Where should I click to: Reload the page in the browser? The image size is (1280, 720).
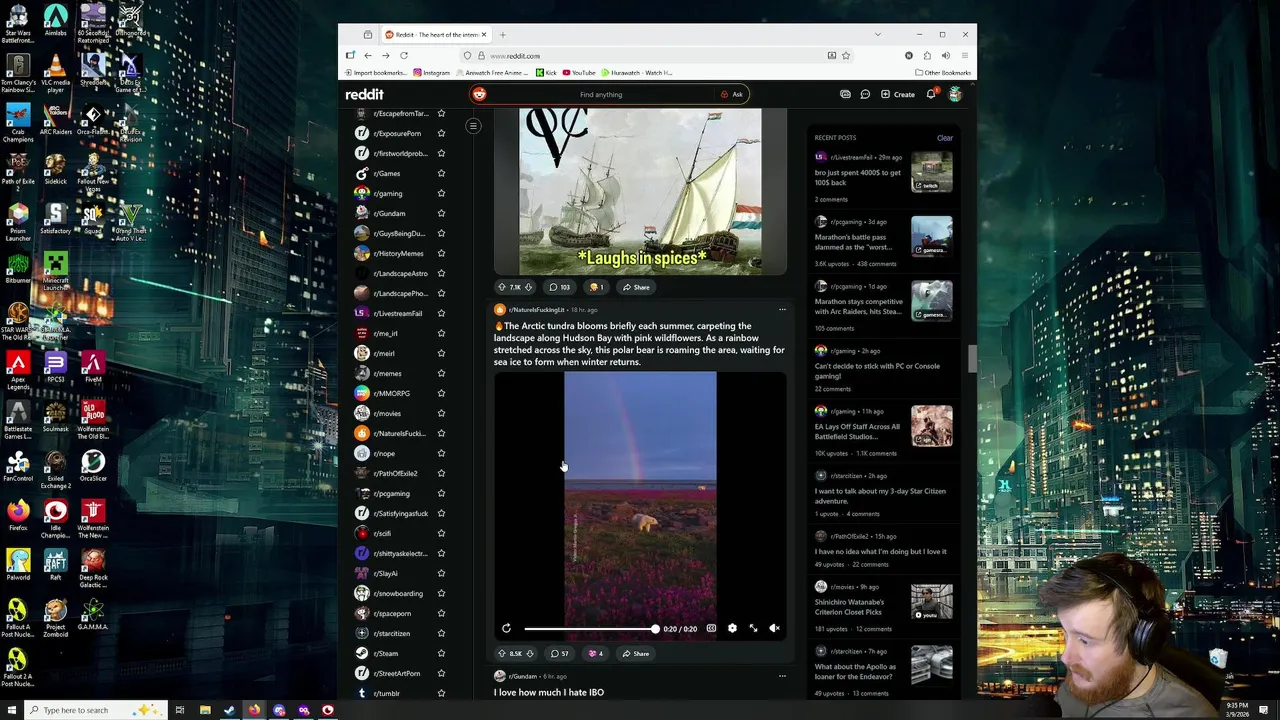(x=404, y=56)
